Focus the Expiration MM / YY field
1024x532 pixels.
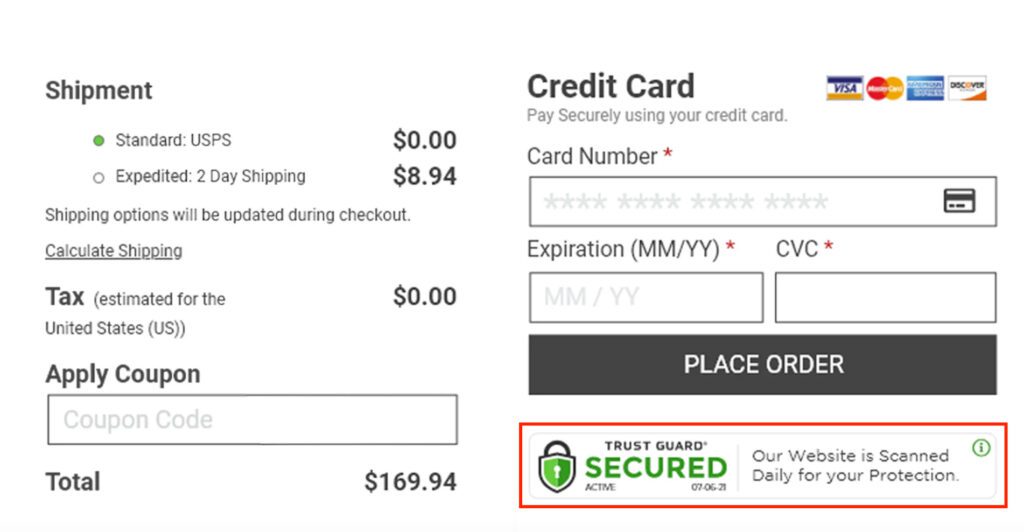tap(646, 297)
